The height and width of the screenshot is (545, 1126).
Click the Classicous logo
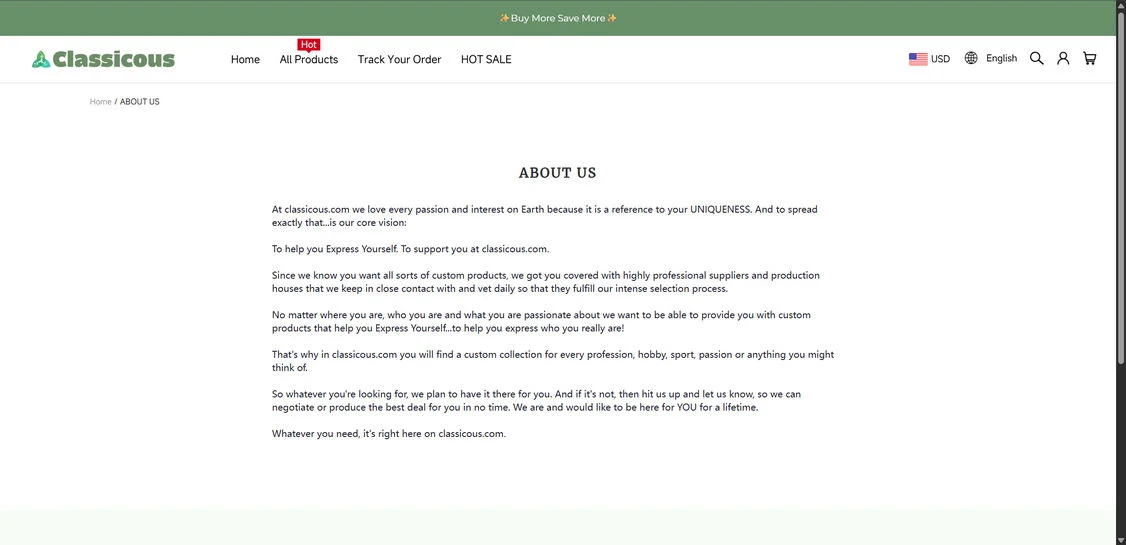click(103, 59)
